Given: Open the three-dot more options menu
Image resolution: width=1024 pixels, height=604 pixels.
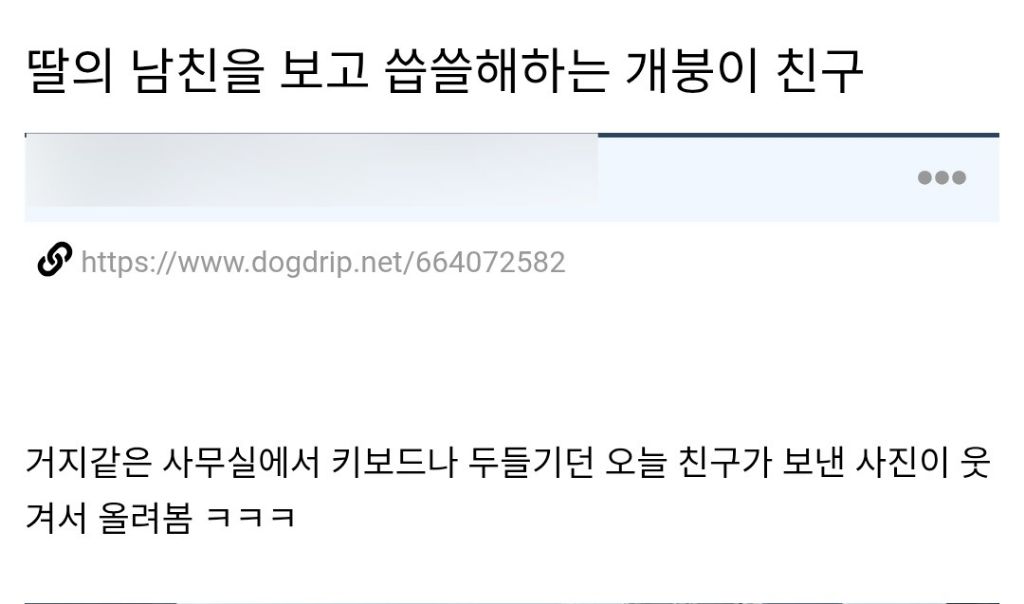Looking at the screenshot, I should pos(941,178).
